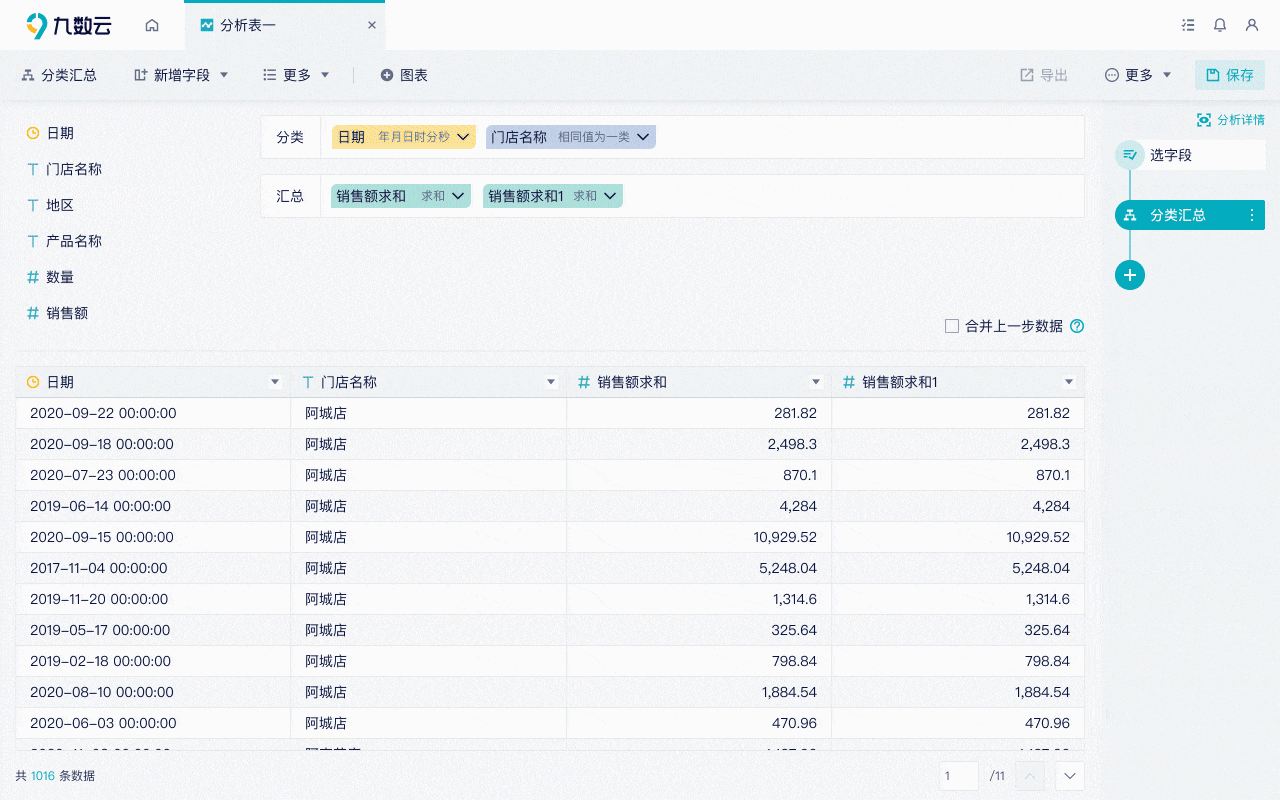Image resolution: width=1280 pixels, height=800 pixels.
Task: Toggle 合并上一步数据 checkbox
Action: tap(952, 326)
